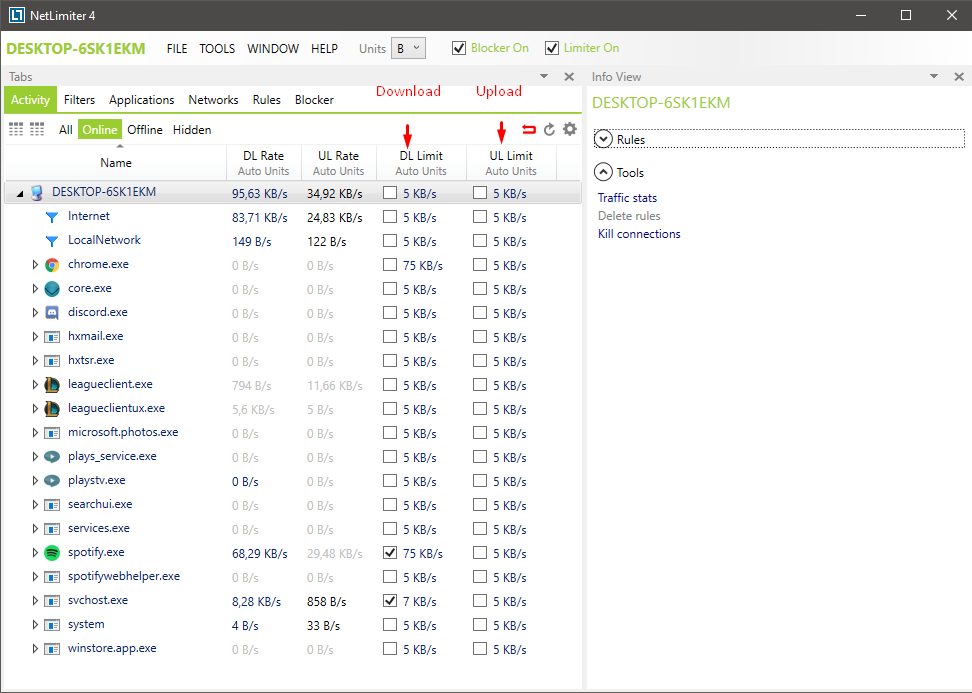This screenshot has height=693, width=972.
Task: Enable UL Limit checkbox for discord.exe
Action: click(x=480, y=312)
